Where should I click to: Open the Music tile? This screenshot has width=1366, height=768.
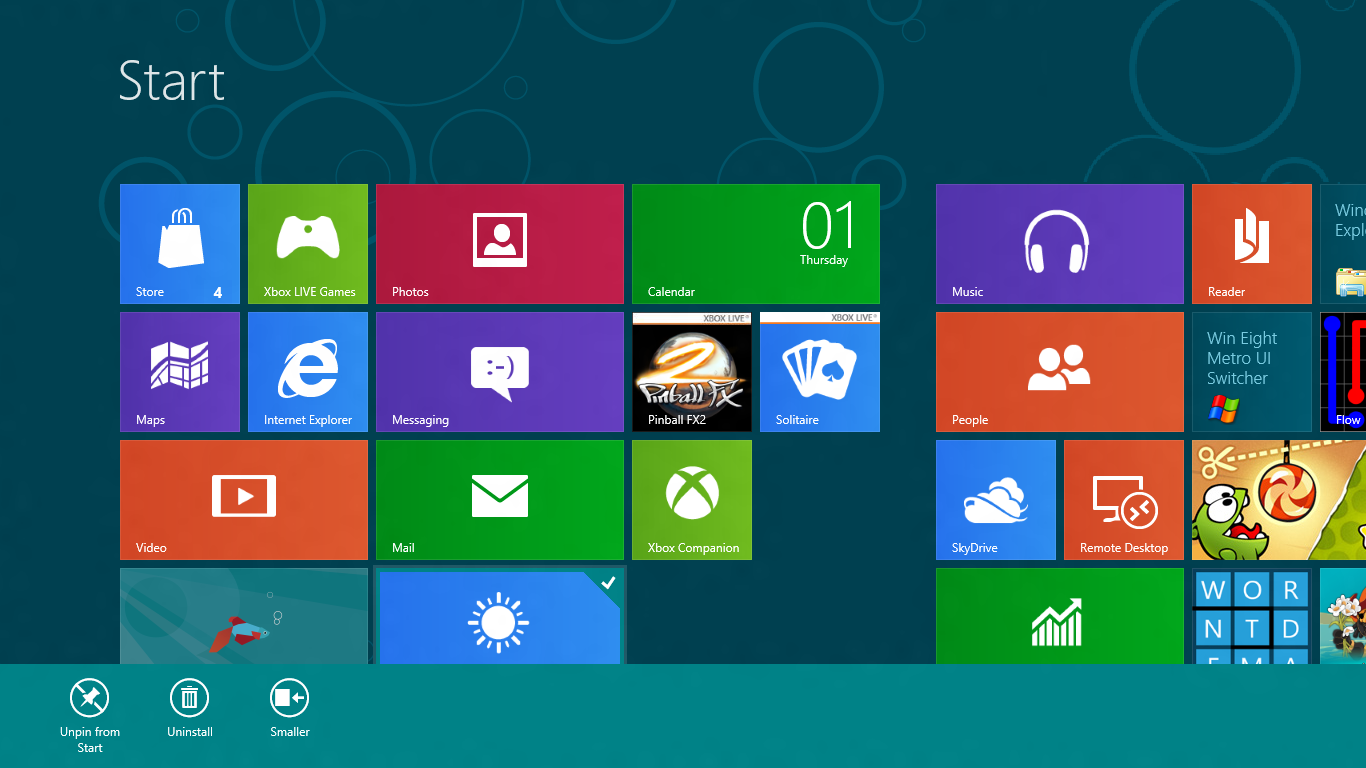pos(1060,244)
